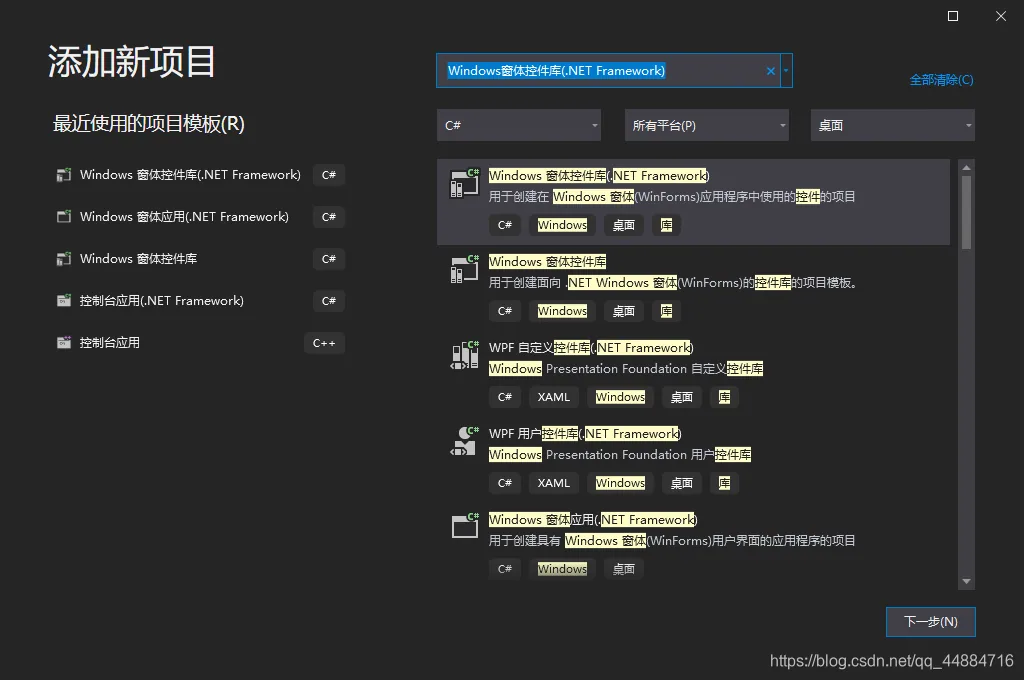Click the WPF 用户控件库 template icon

click(x=464, y=441)
